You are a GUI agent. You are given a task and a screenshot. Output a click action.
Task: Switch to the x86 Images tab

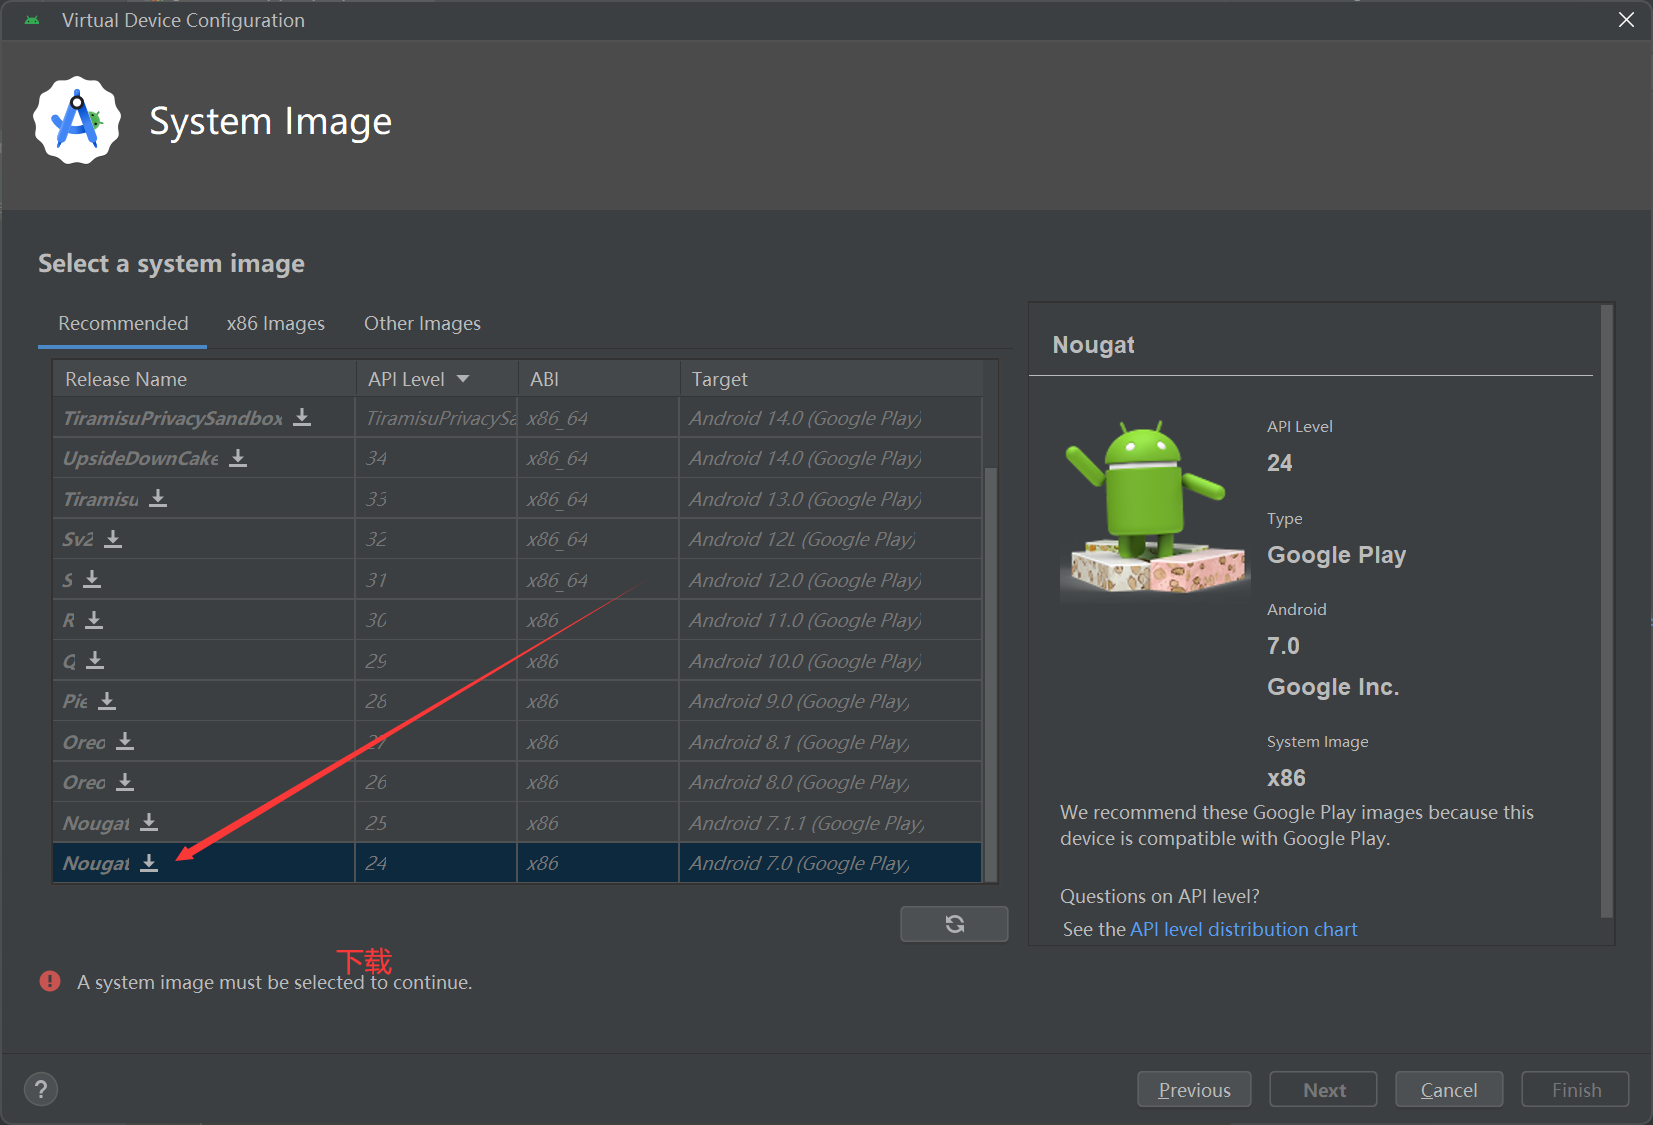[x=276, y=323]
